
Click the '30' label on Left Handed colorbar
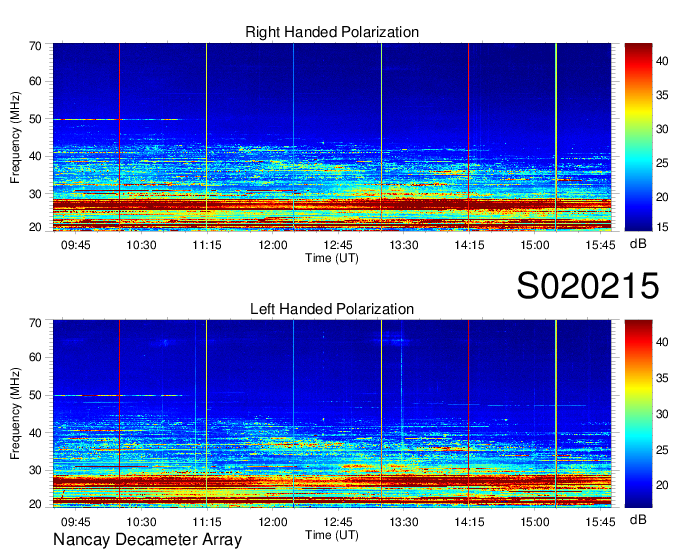662,414
